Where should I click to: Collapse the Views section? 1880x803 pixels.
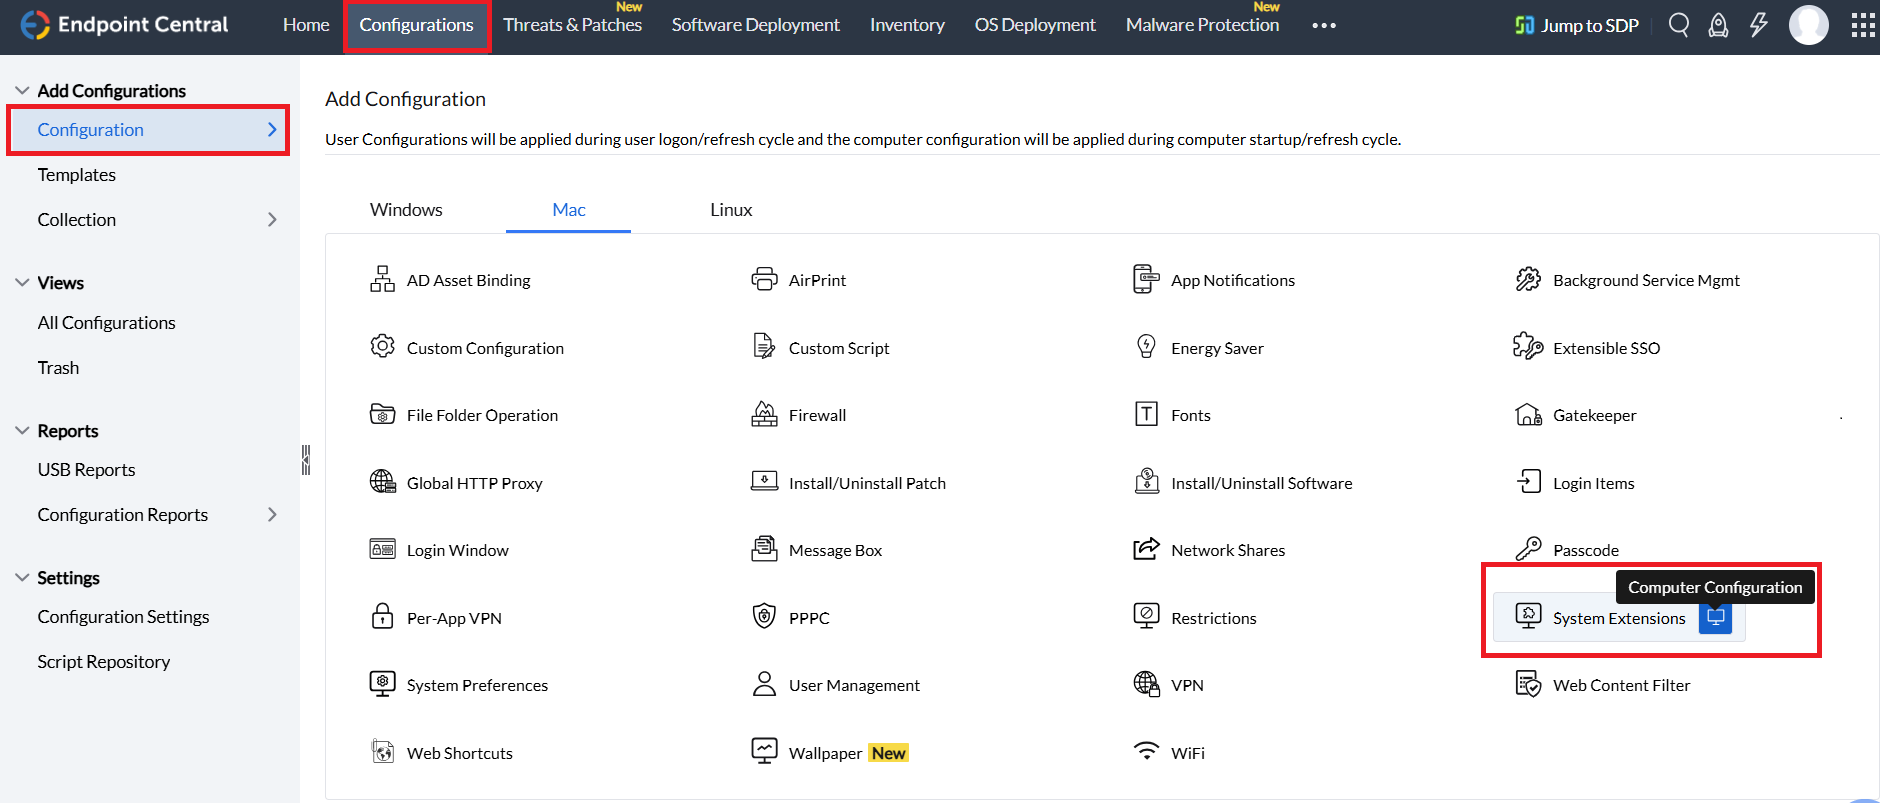point(22,282)
